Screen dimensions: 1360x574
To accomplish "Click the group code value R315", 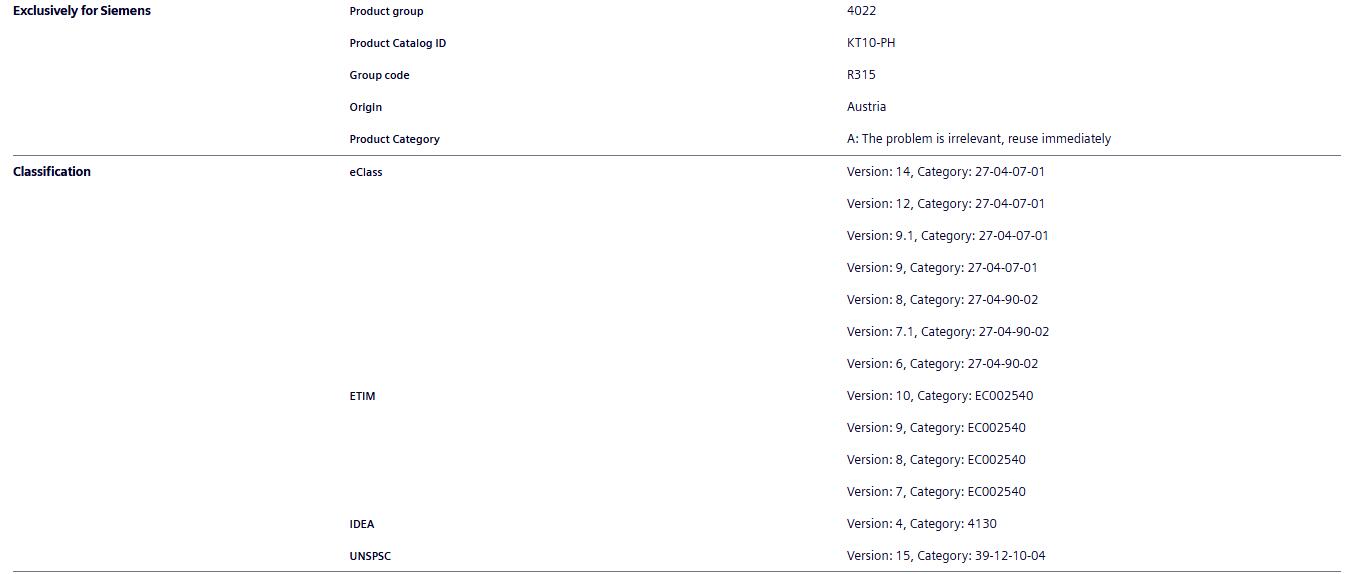I will coord(861,75).
